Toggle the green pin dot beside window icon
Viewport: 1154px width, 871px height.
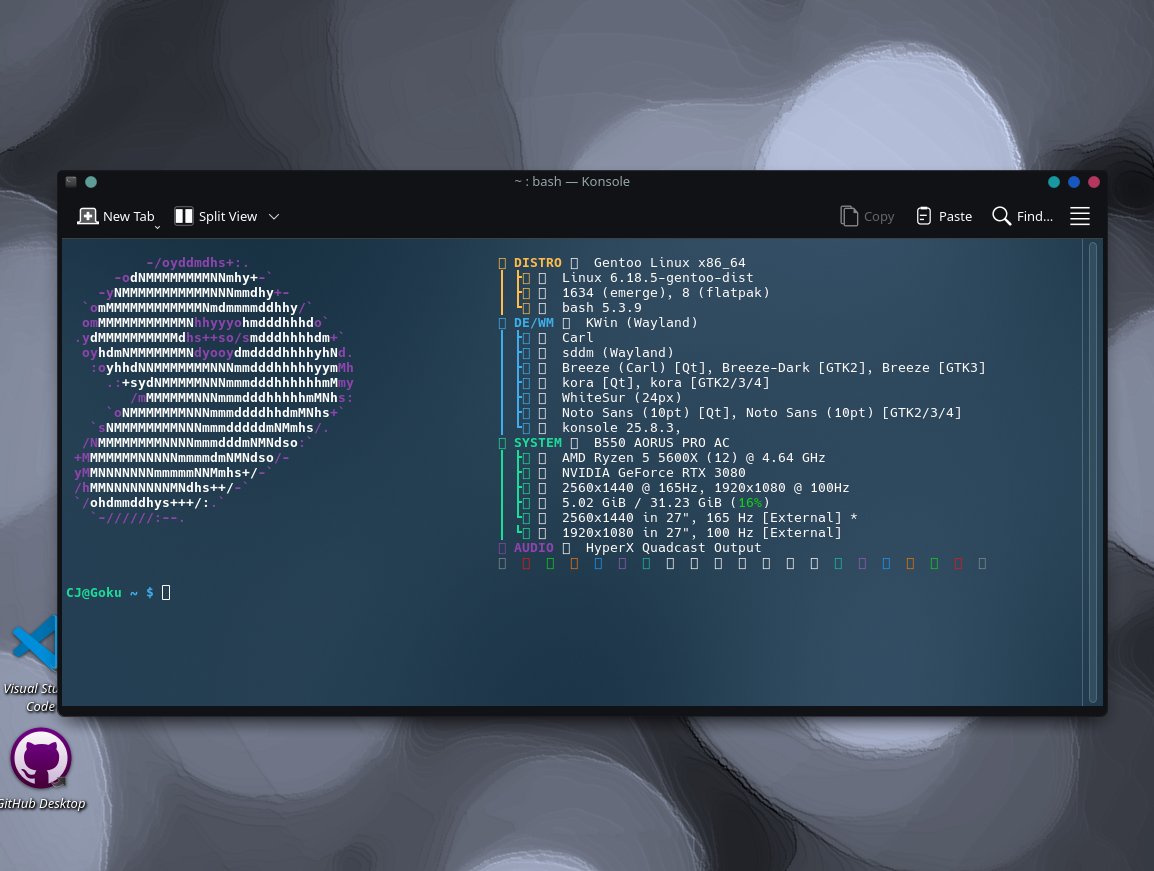pyautogui.click(x=91, y=182)
